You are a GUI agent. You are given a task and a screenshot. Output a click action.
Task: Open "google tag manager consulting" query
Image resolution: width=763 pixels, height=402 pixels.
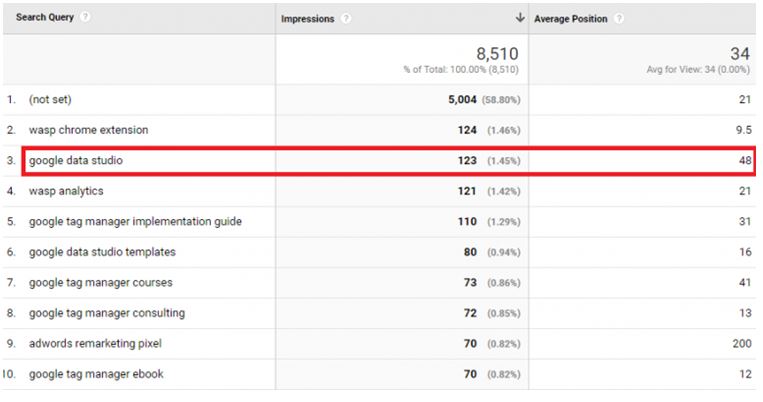107,313
